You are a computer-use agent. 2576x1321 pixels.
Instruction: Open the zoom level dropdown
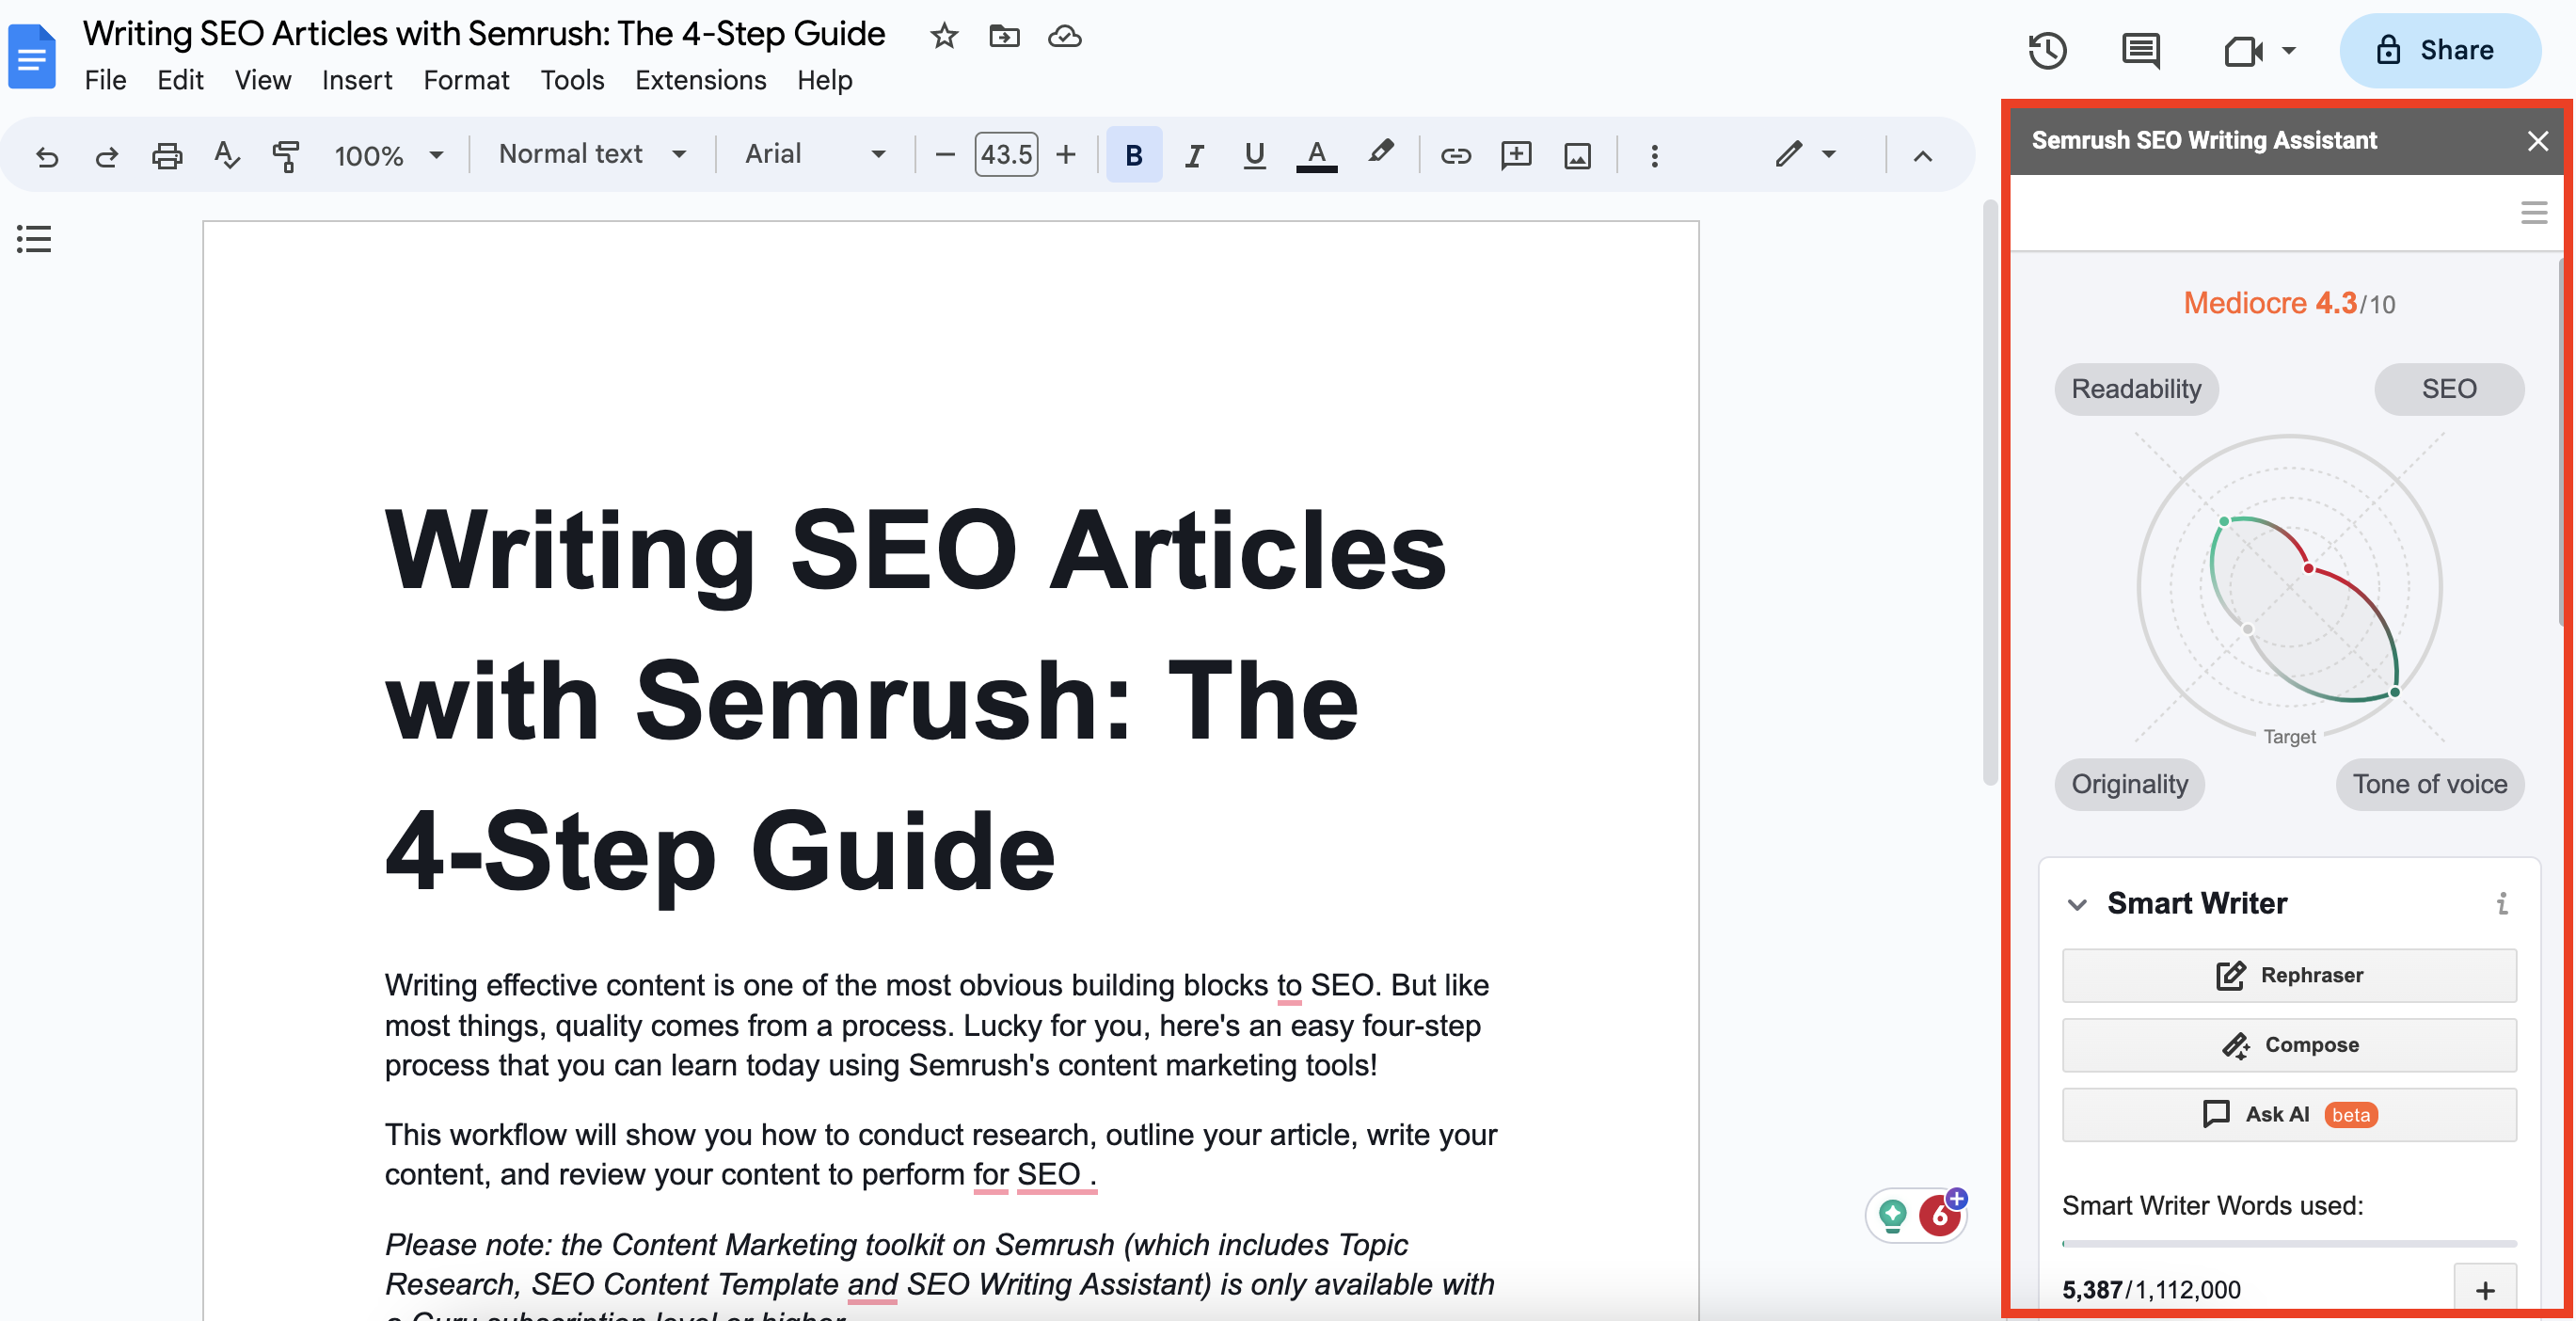388,156
